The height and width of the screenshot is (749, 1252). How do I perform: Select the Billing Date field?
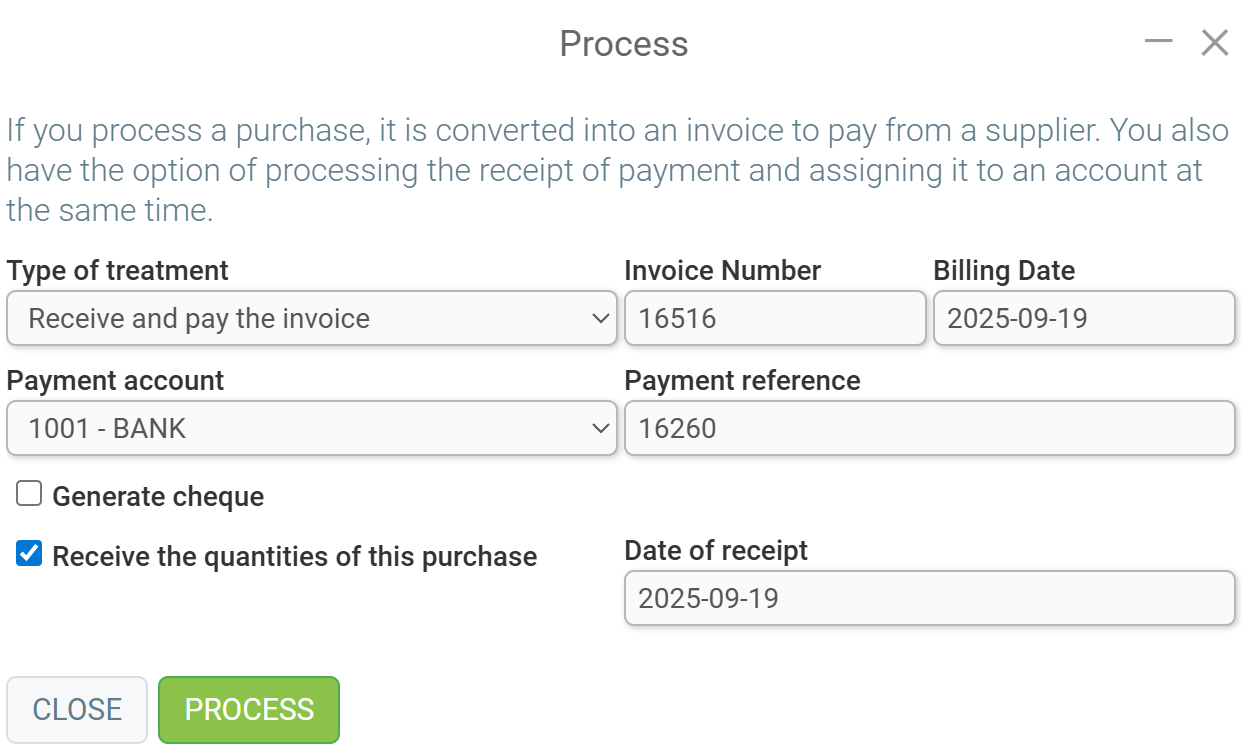pos(1084,319)
